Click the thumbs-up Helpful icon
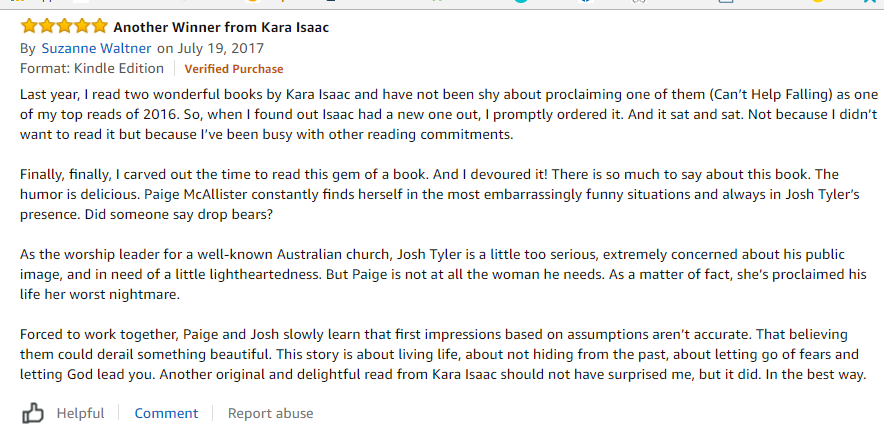This screenshot has height=440, width=884. 32,413
